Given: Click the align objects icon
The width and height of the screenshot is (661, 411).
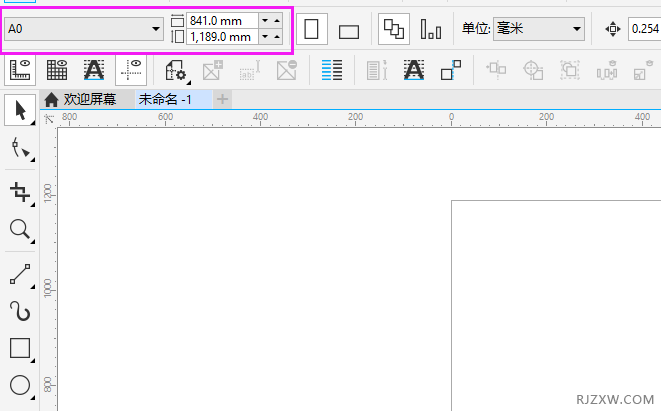Looking at the screenshot, I should 496,70.
